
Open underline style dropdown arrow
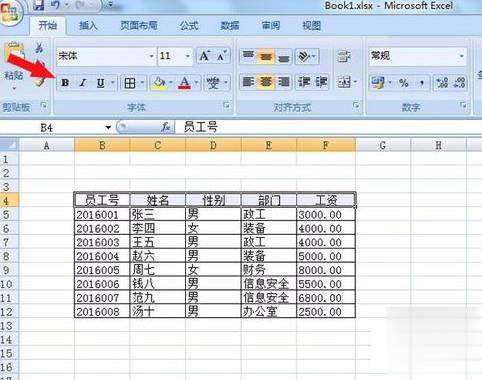(113, 83)
